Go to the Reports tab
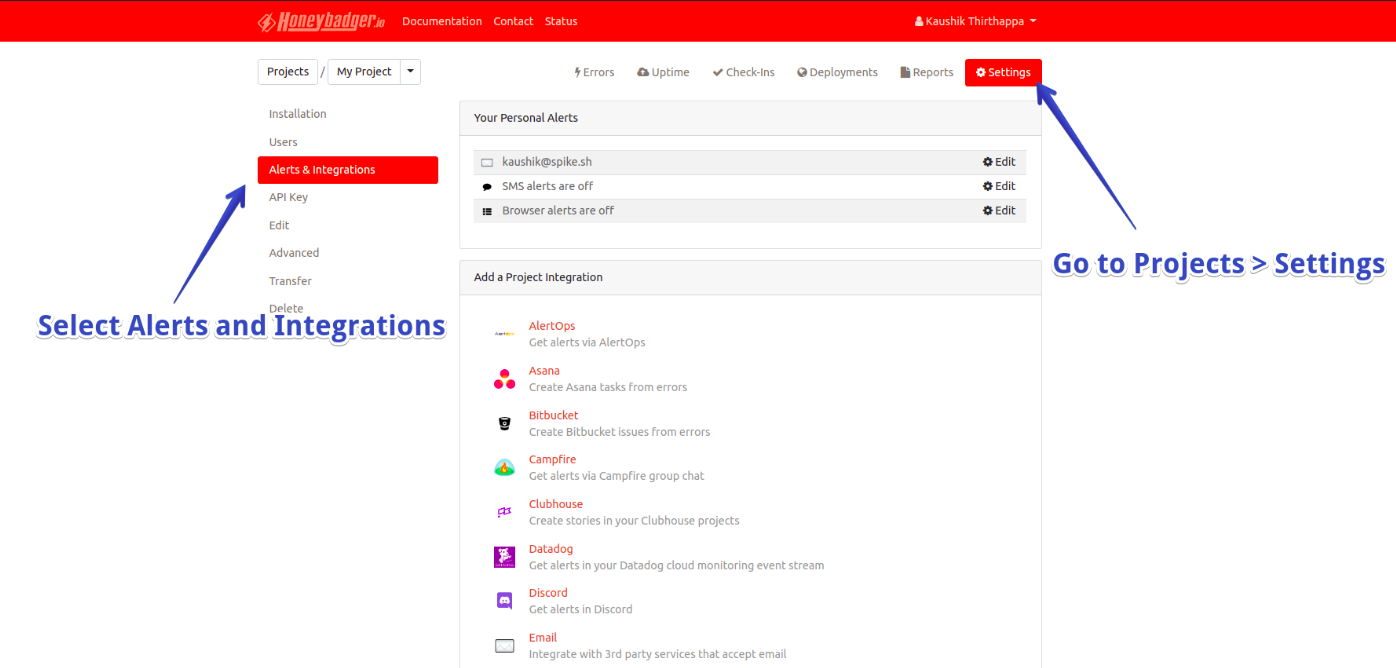 [927, 72]
